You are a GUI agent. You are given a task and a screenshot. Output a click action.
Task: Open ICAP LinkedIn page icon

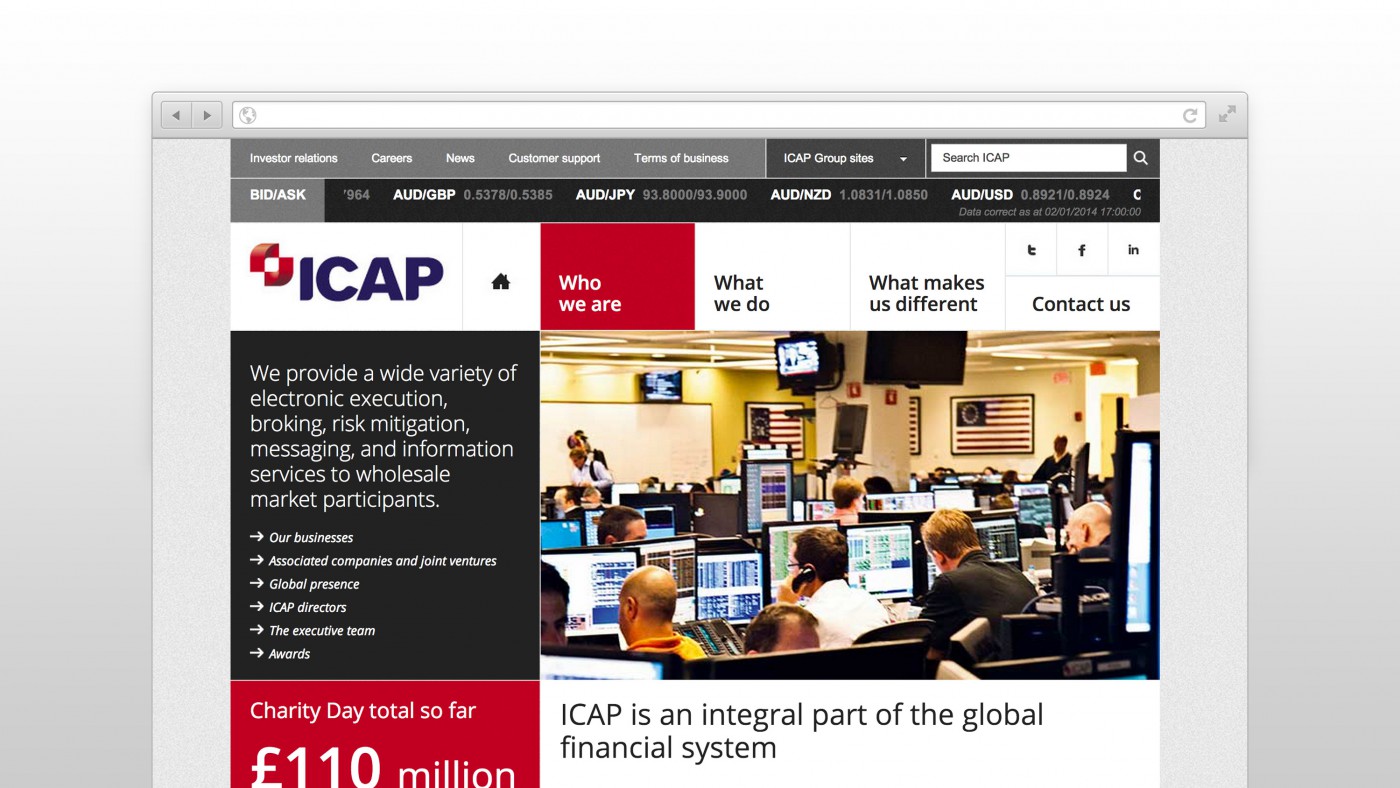coord(1133,250)
